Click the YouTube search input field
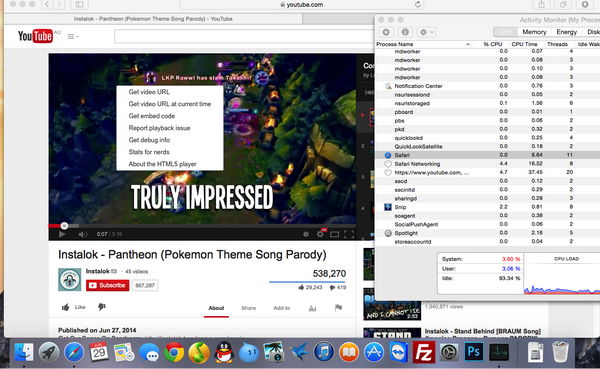This screenshot has width=600, height=369. pyautogui.click(x=244, y=37)
